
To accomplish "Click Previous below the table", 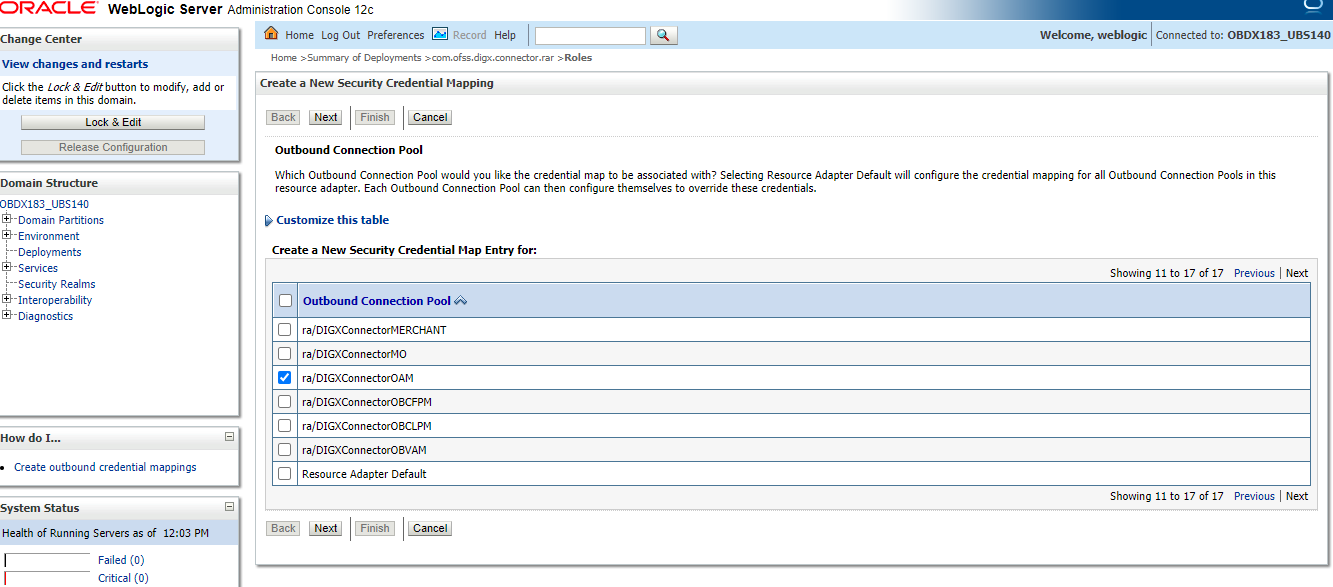I will pos(1254,496).
